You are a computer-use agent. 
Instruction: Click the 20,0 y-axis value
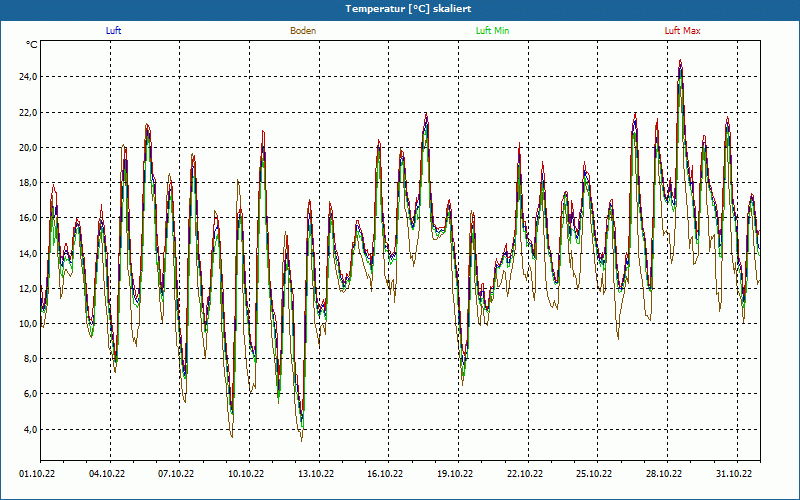[28, 147]
